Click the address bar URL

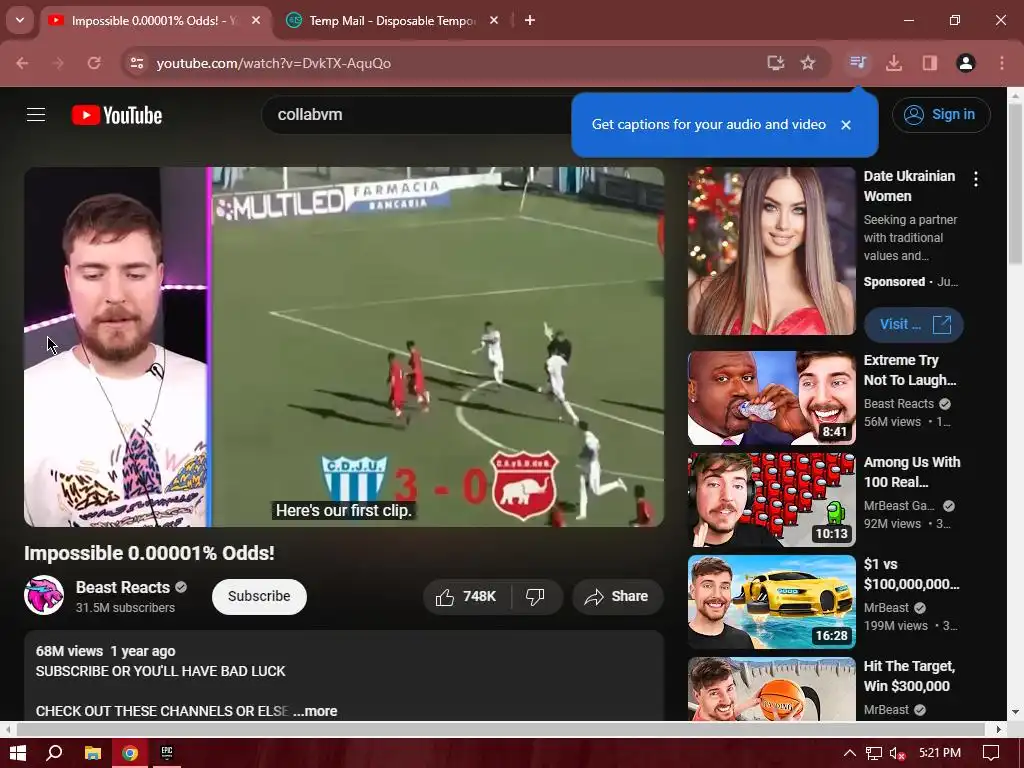pyautogui.click(x=274, y=63)
